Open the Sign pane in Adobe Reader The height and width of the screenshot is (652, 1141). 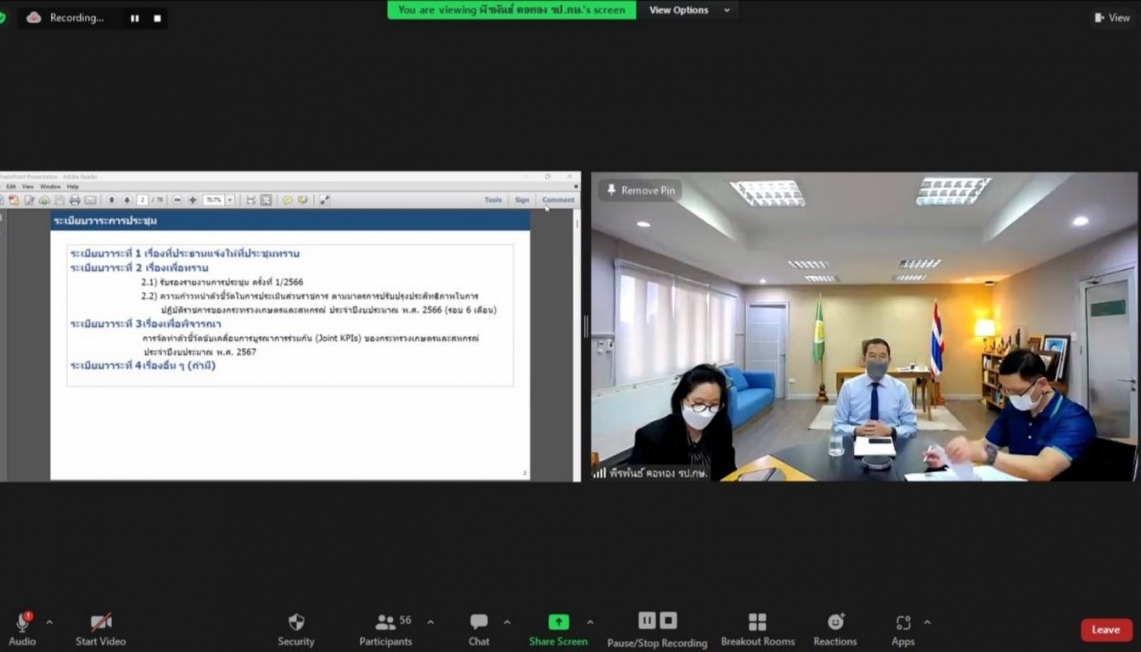point(522,199)
